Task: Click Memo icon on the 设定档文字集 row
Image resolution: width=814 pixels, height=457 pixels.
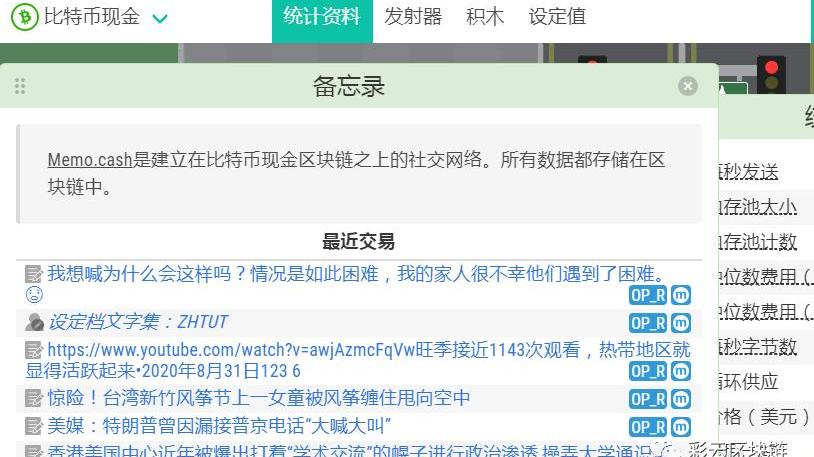Action: tap(681, 323)
